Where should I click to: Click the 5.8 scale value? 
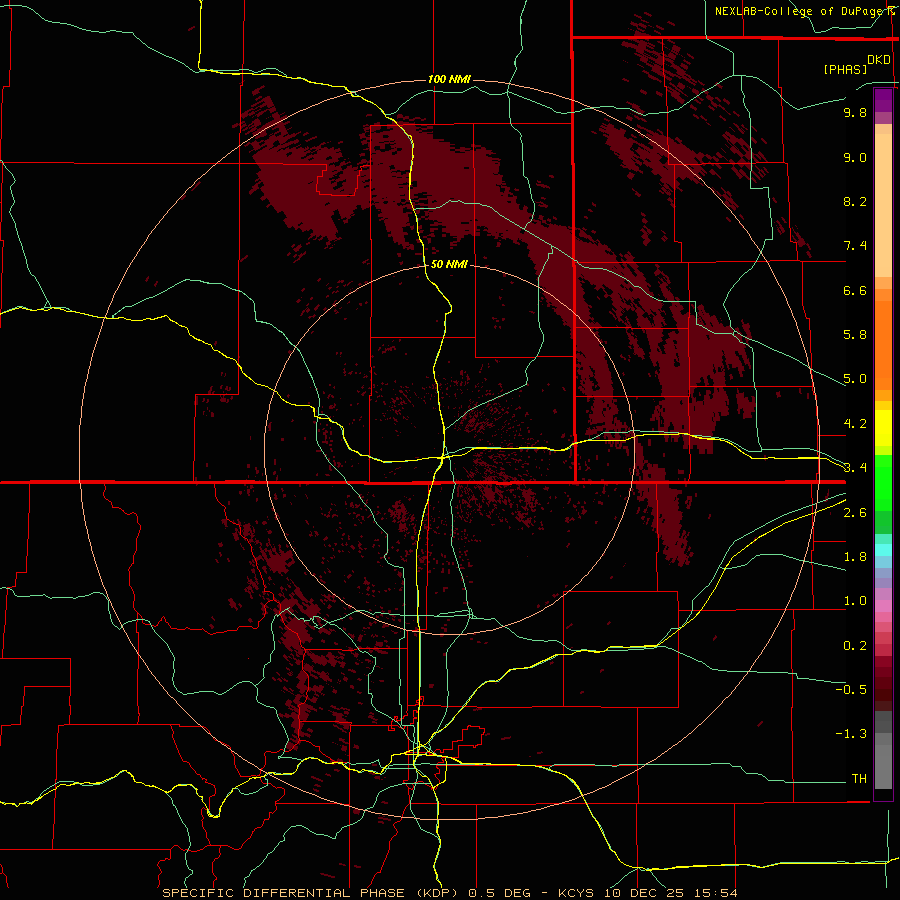point(855,335)
